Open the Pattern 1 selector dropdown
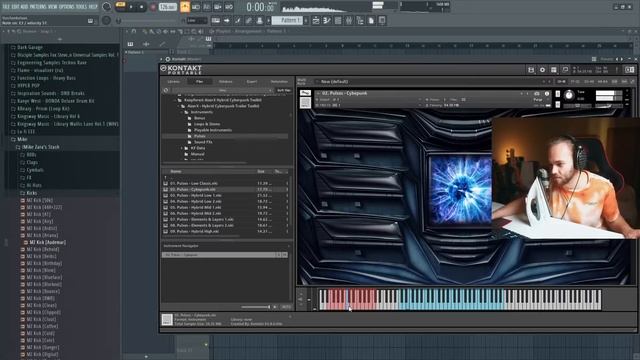The width and height of the screenshot is (640, 360). [x=287, y=20]
